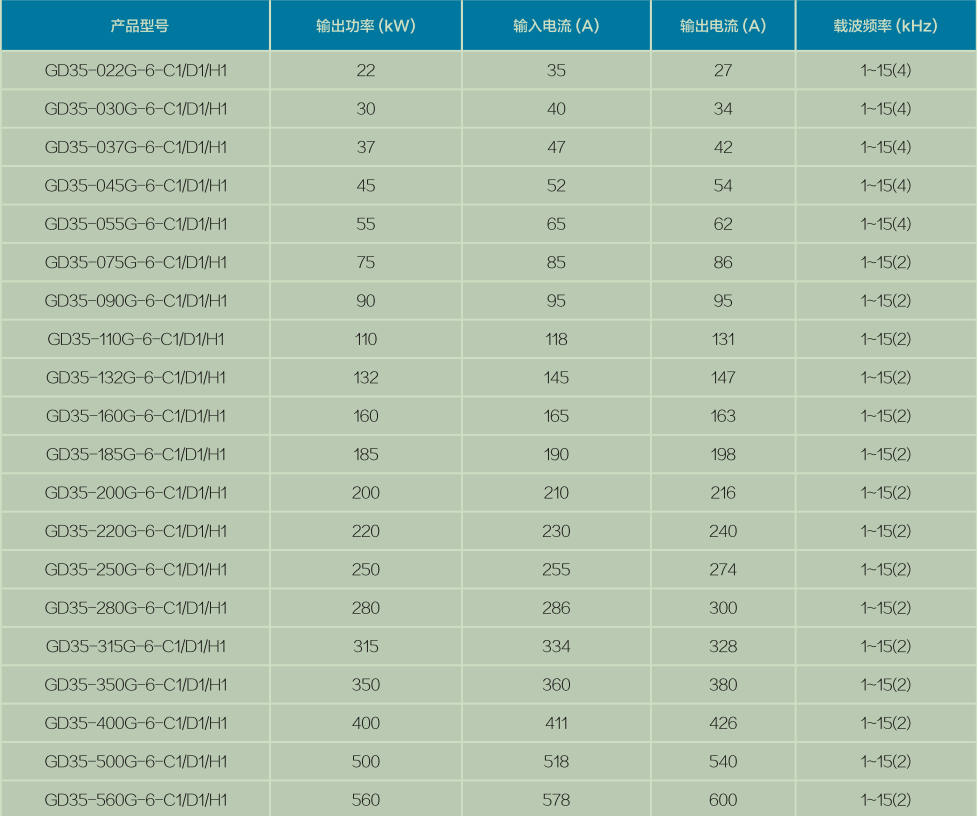Select the input current cell showing 411
977x816 pixels.
click(x=556, y=723)
